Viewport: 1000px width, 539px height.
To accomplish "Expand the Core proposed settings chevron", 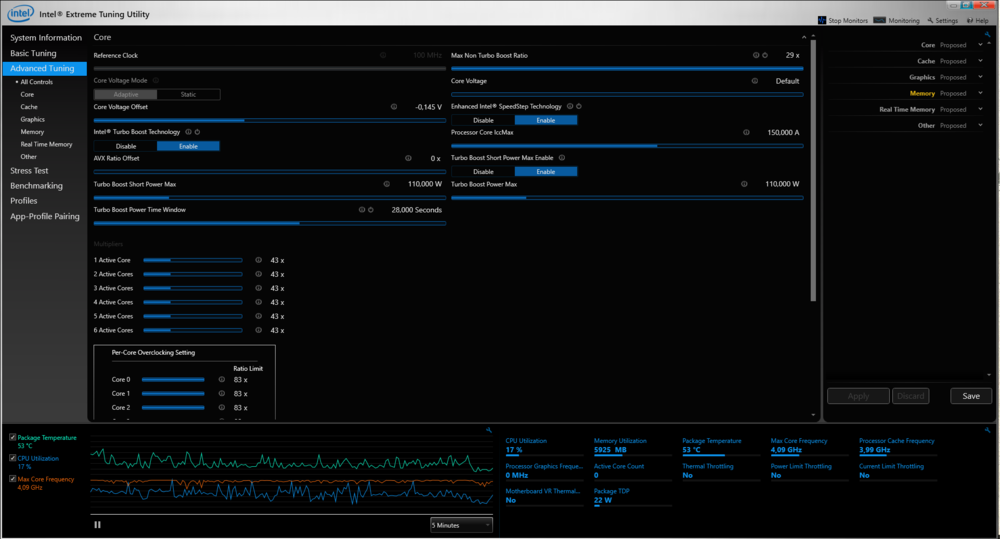I will pos(981,45).
